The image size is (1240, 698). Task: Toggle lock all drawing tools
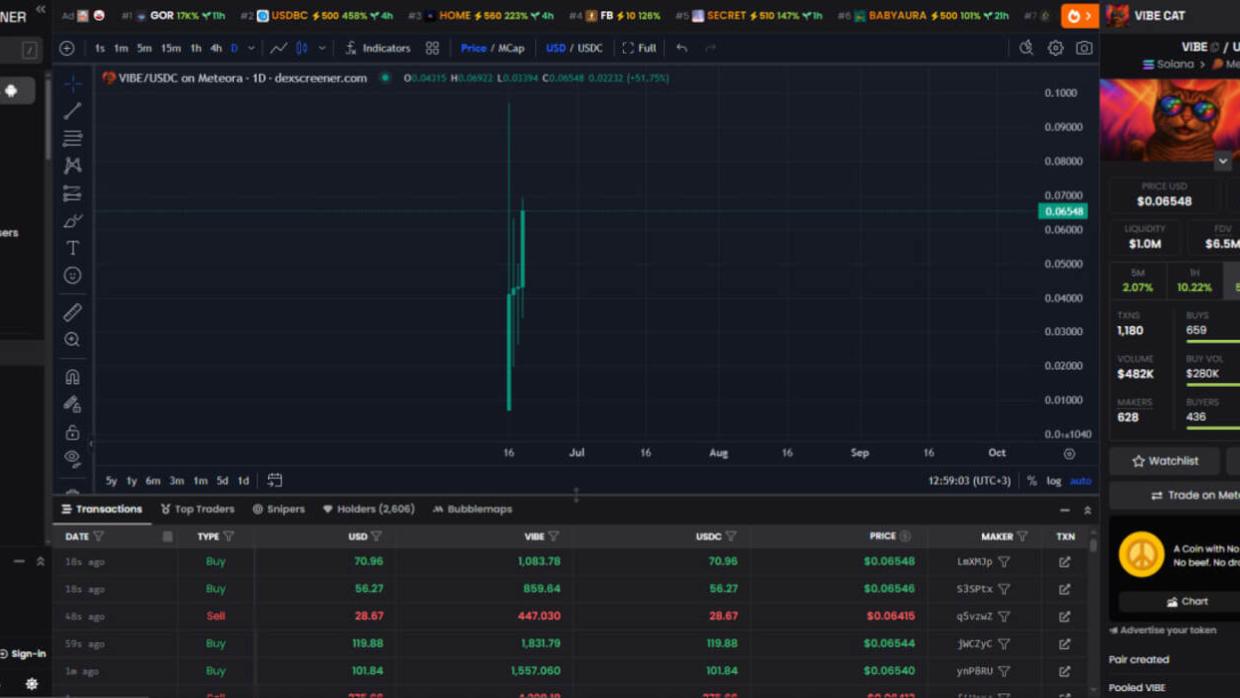coord(72,432)
